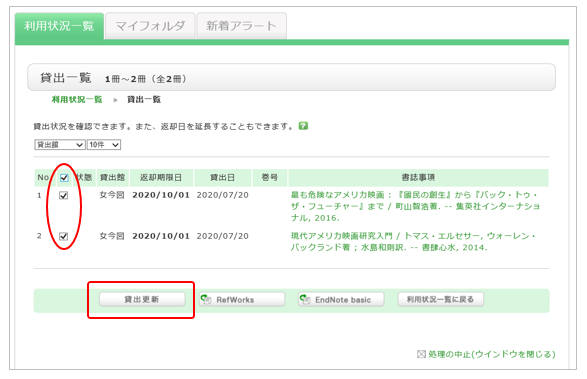Open the 10件 items-per-page dropdown
This screenshot has height=379, width=587.
104,145
